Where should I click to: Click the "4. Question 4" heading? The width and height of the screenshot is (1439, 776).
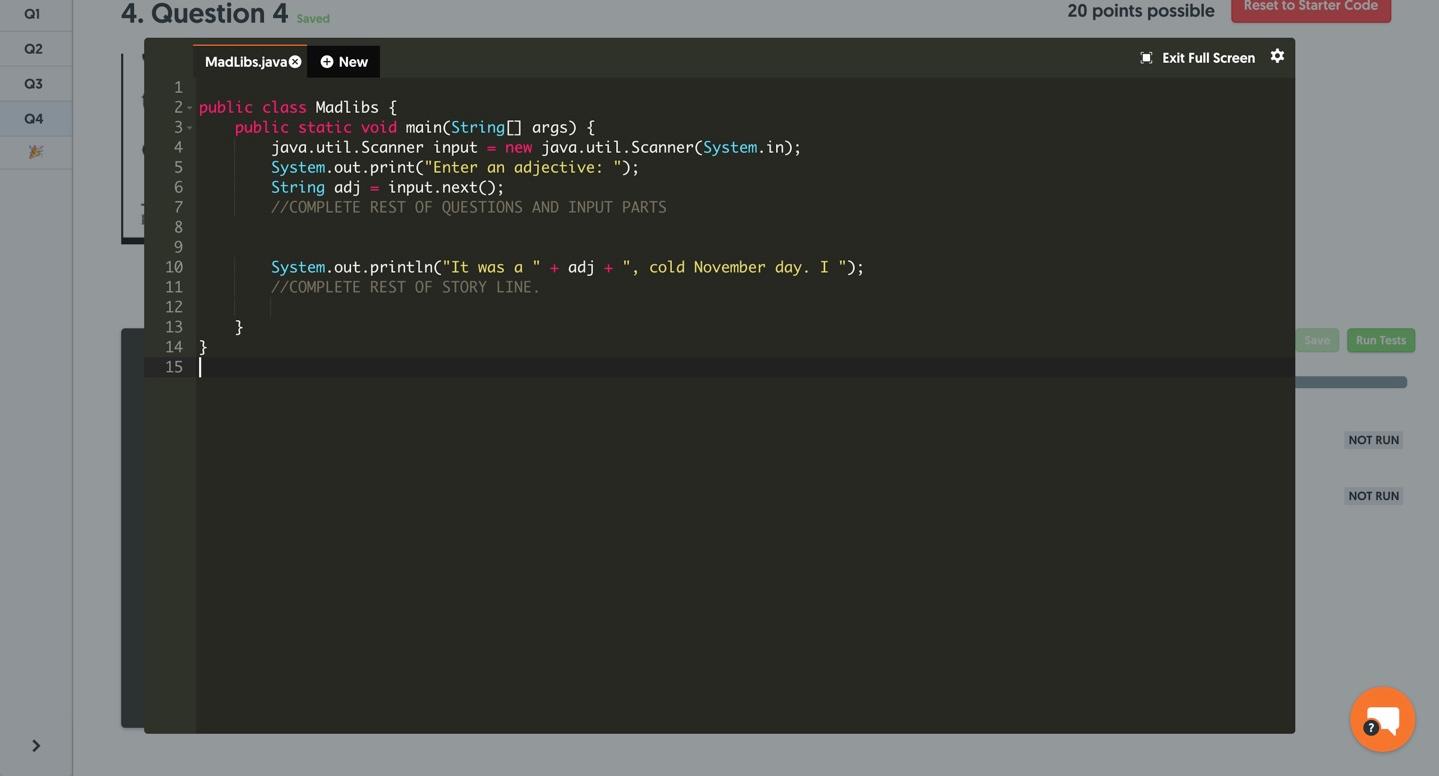tap(204, 13)
